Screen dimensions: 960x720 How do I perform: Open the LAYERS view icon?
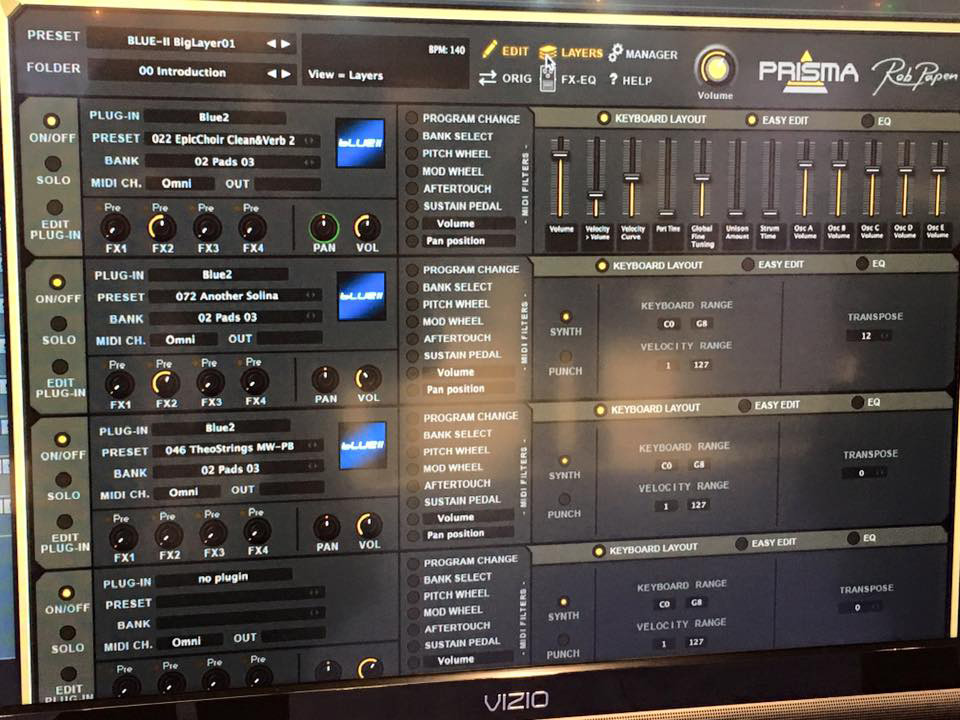point(547,53)
